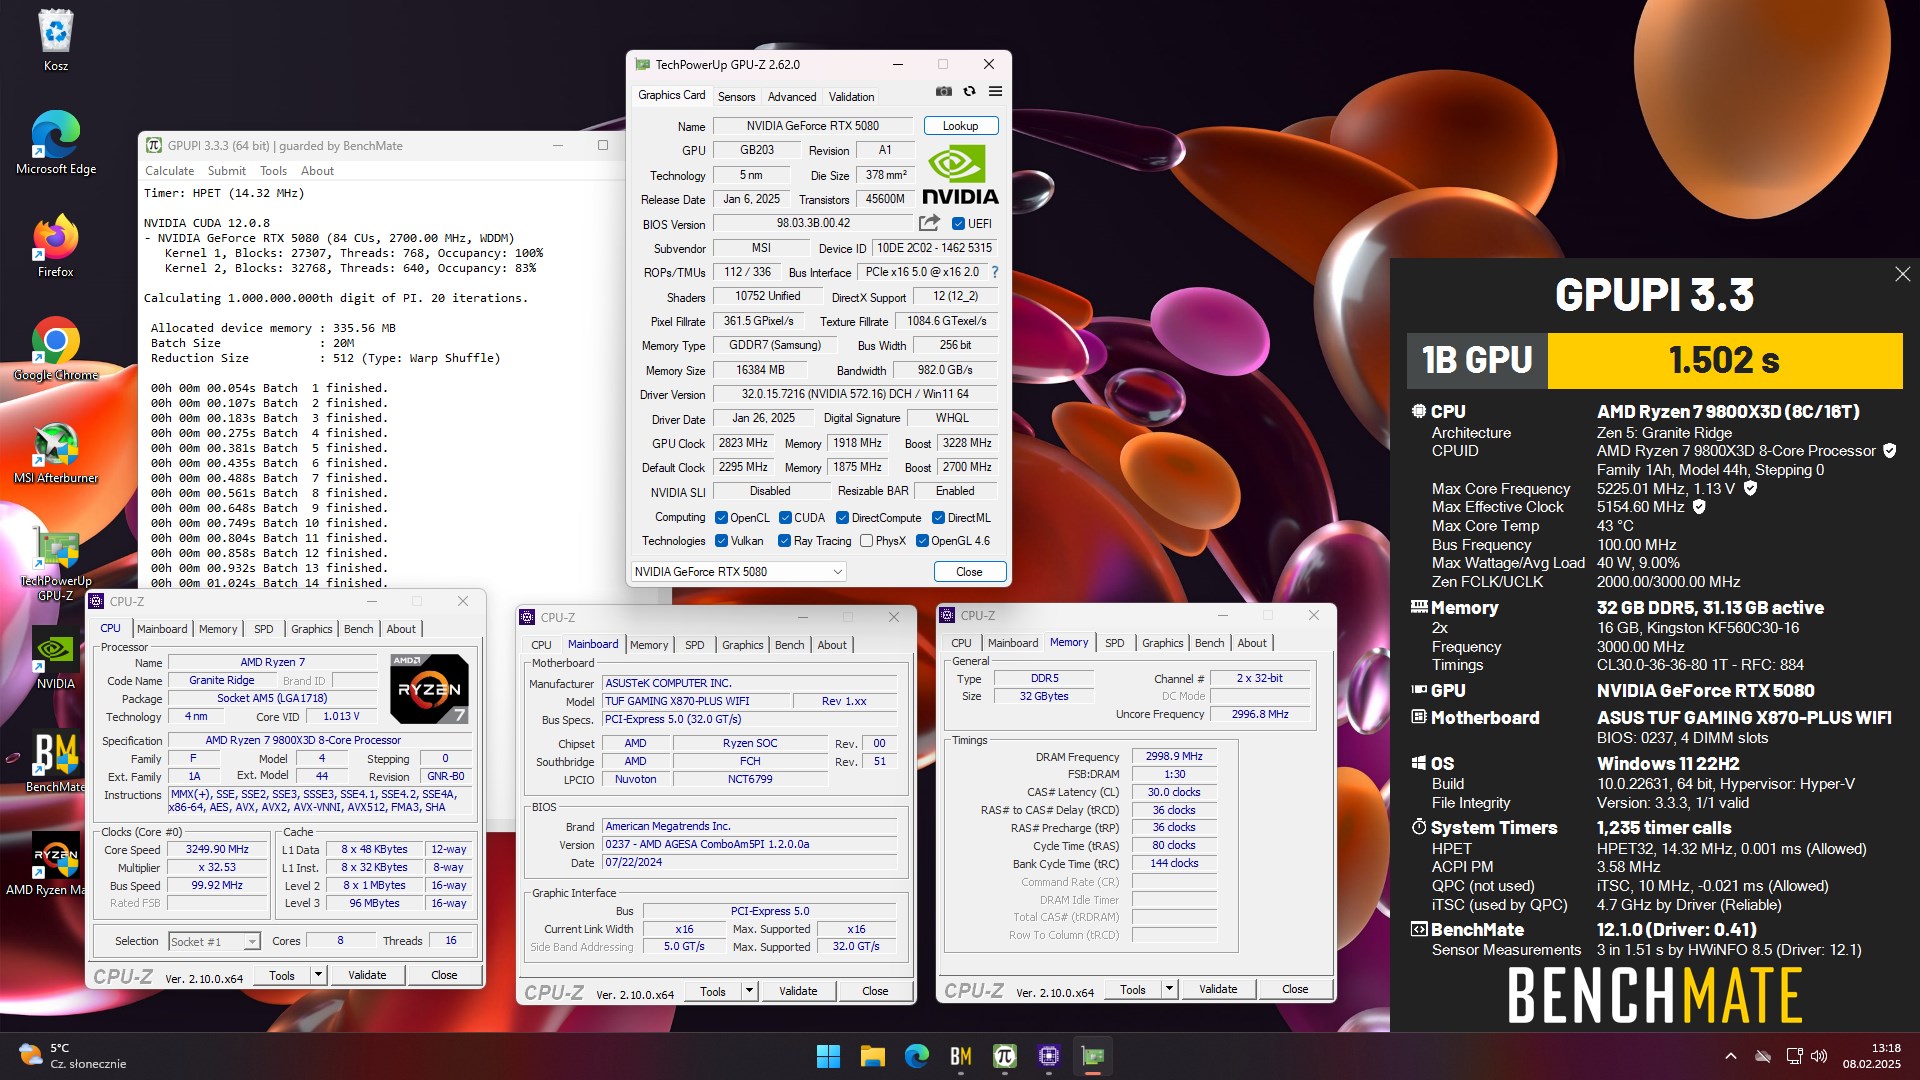Open the Calculate menu in GPUPI

coord(169,171)
